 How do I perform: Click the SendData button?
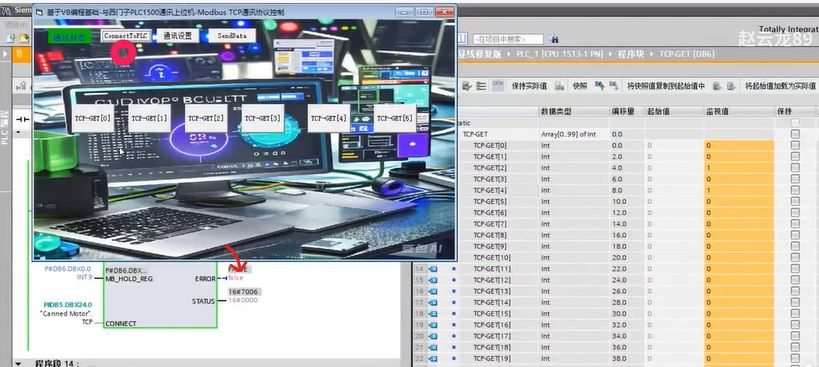coord(232,36)
